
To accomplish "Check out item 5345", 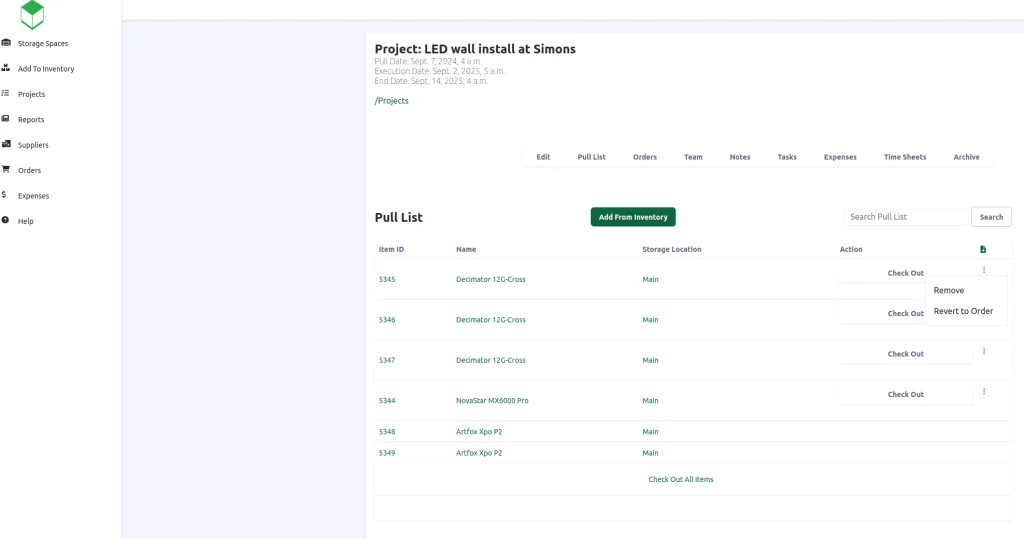I will 905,273.
